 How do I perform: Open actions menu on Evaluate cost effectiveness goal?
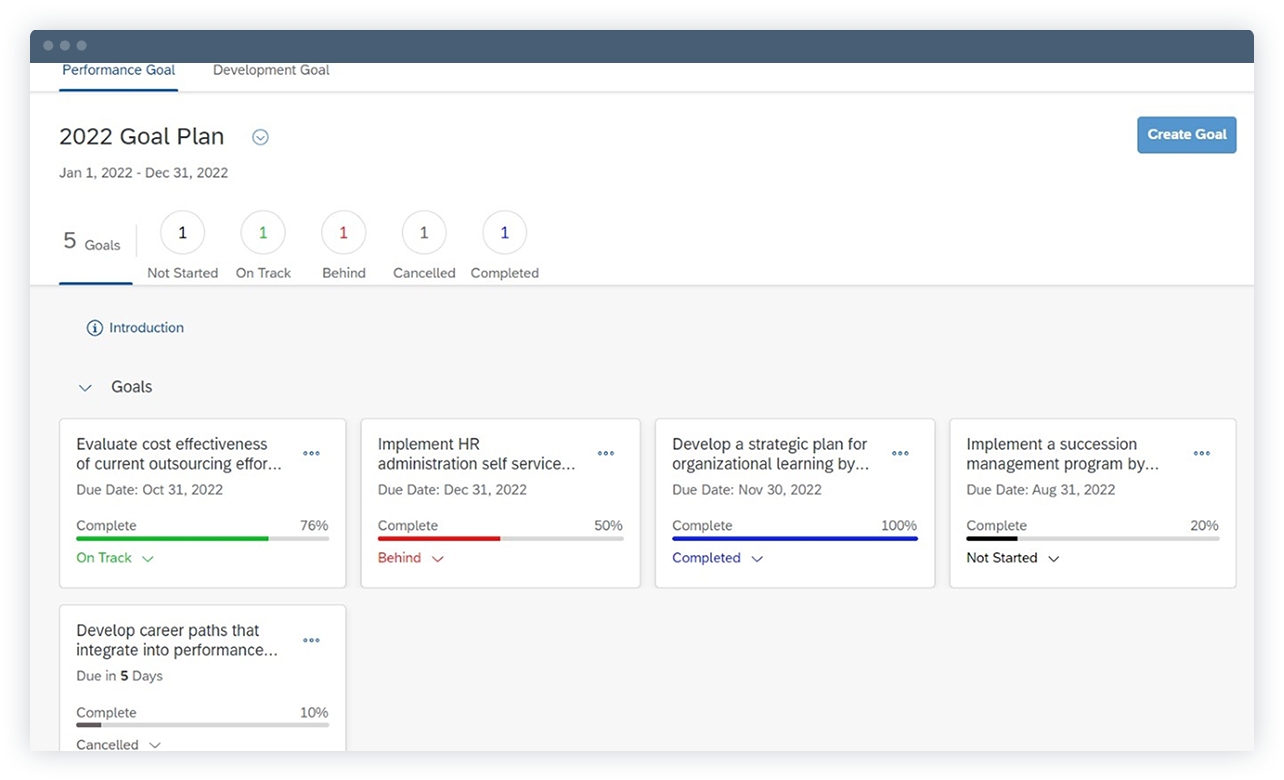(x=311, y=453)
